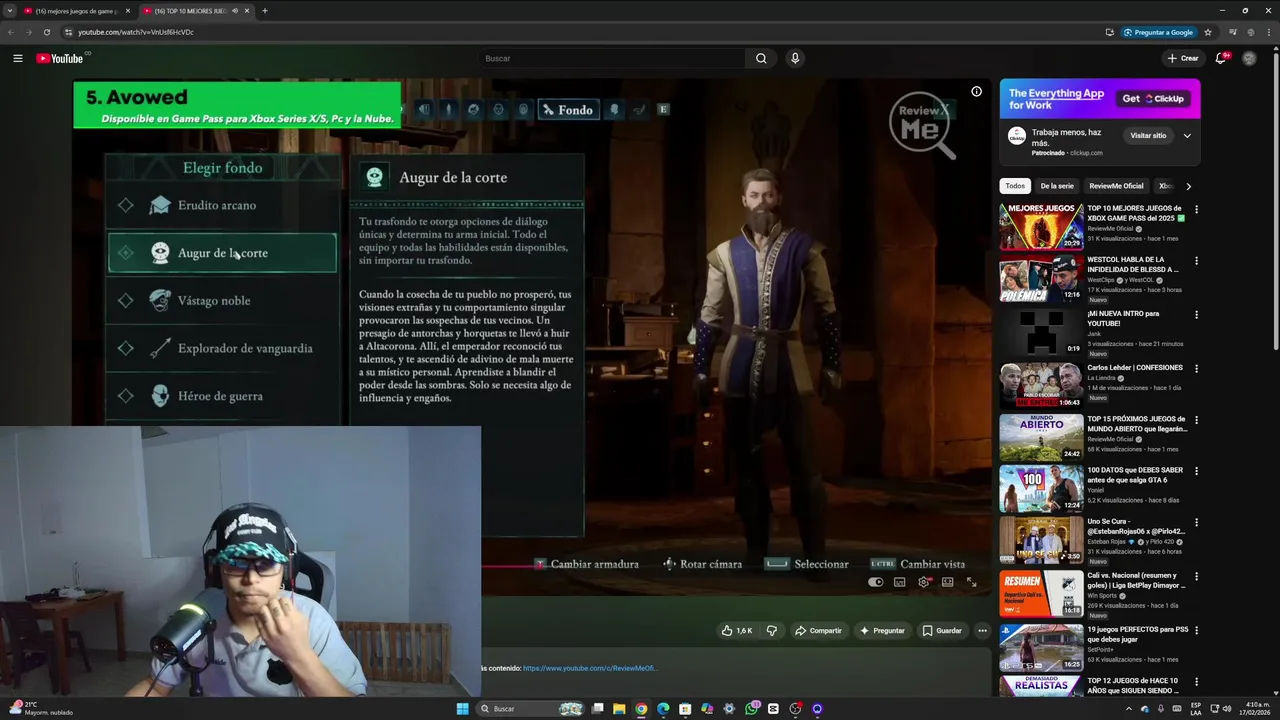Switch to theater mode in player

coord(947,582)
